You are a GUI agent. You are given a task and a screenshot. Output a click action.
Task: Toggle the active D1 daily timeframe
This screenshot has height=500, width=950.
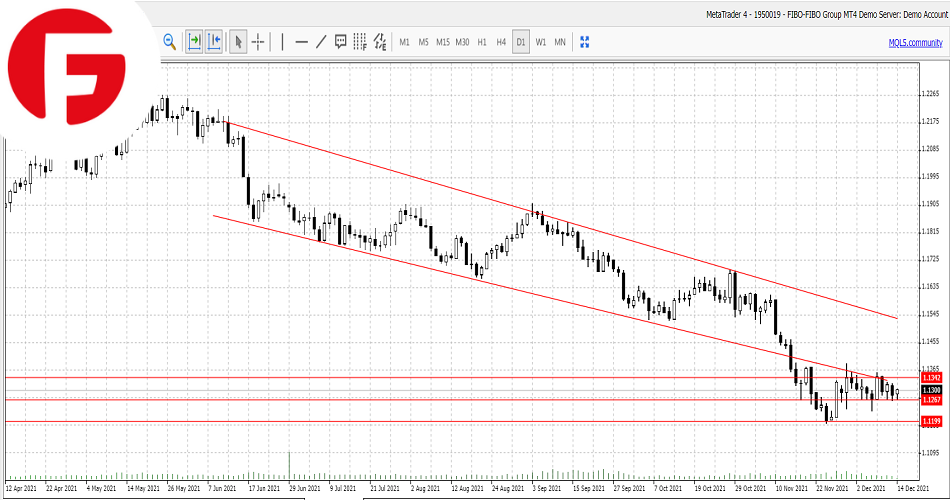click(x=521, y=42)
